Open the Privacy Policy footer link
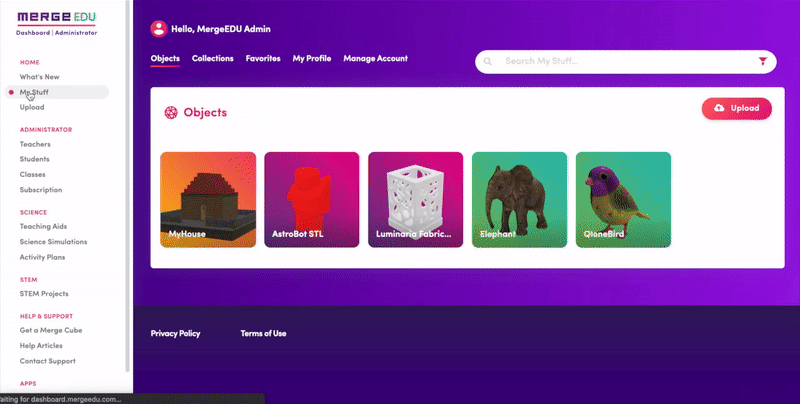 pos(176,334)
